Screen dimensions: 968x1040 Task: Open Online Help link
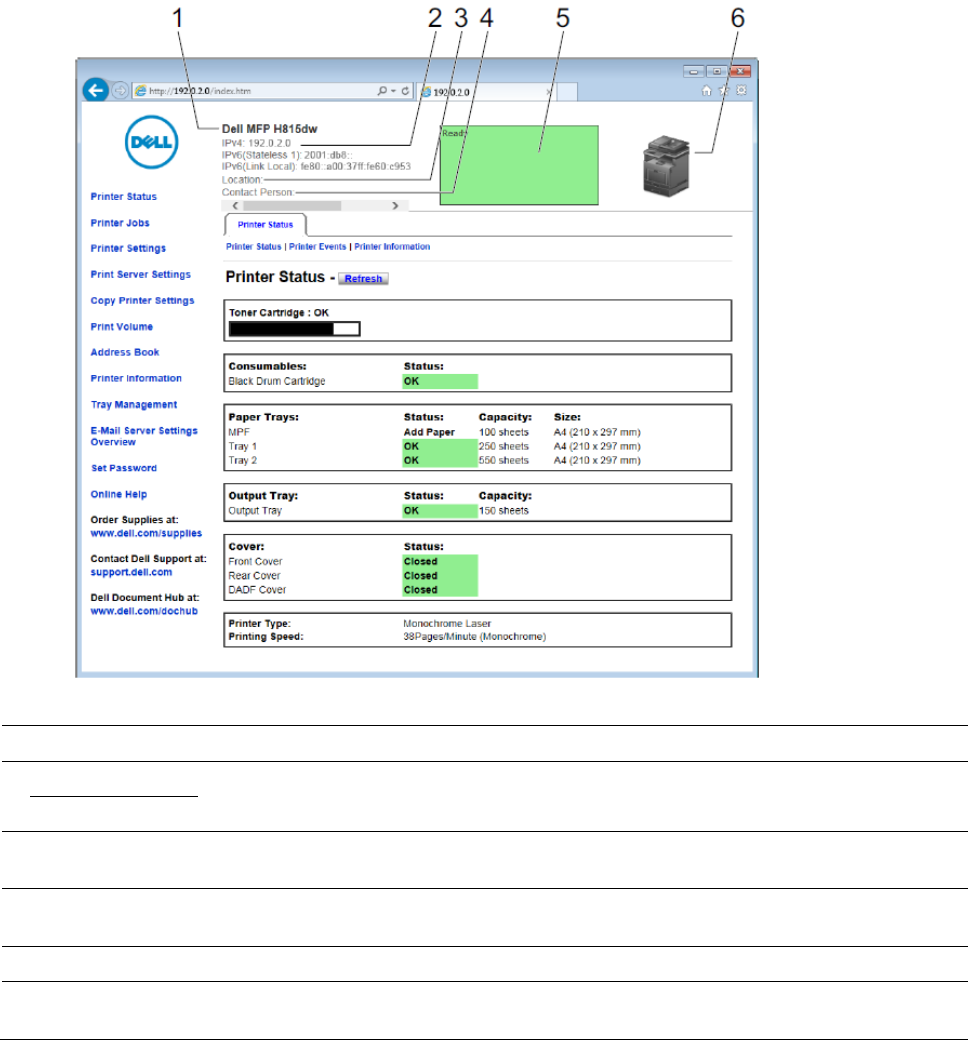pyautogui.click(x=119, y=494)
